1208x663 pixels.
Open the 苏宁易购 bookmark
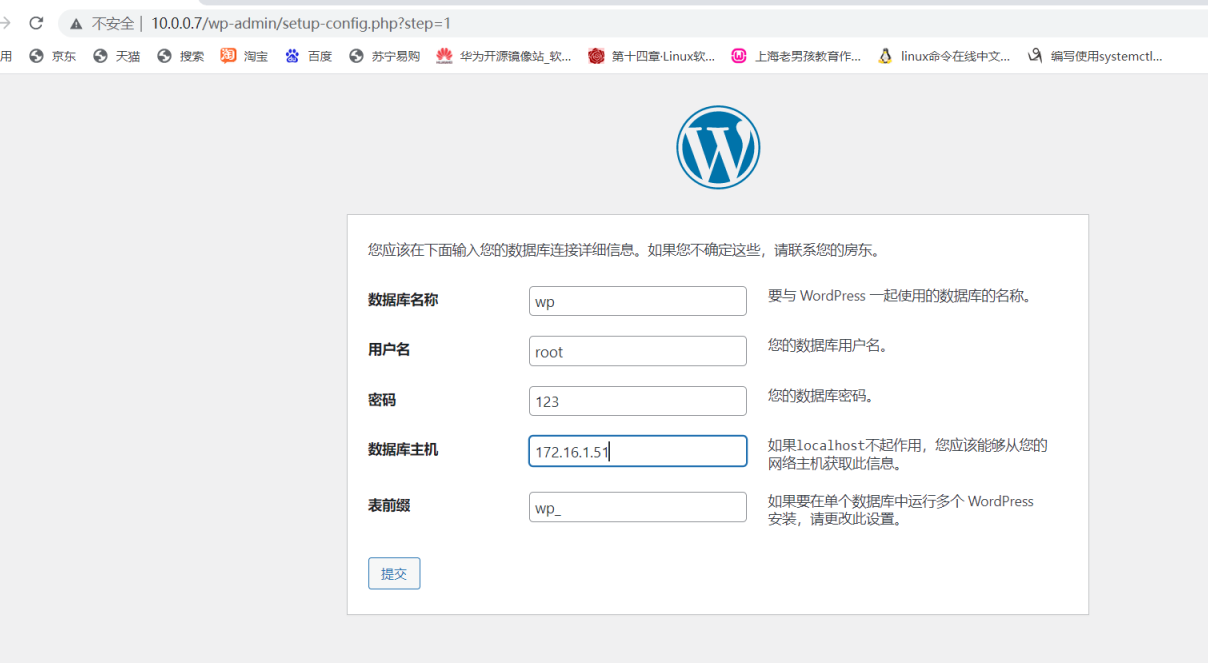click(x=385, y=56)
